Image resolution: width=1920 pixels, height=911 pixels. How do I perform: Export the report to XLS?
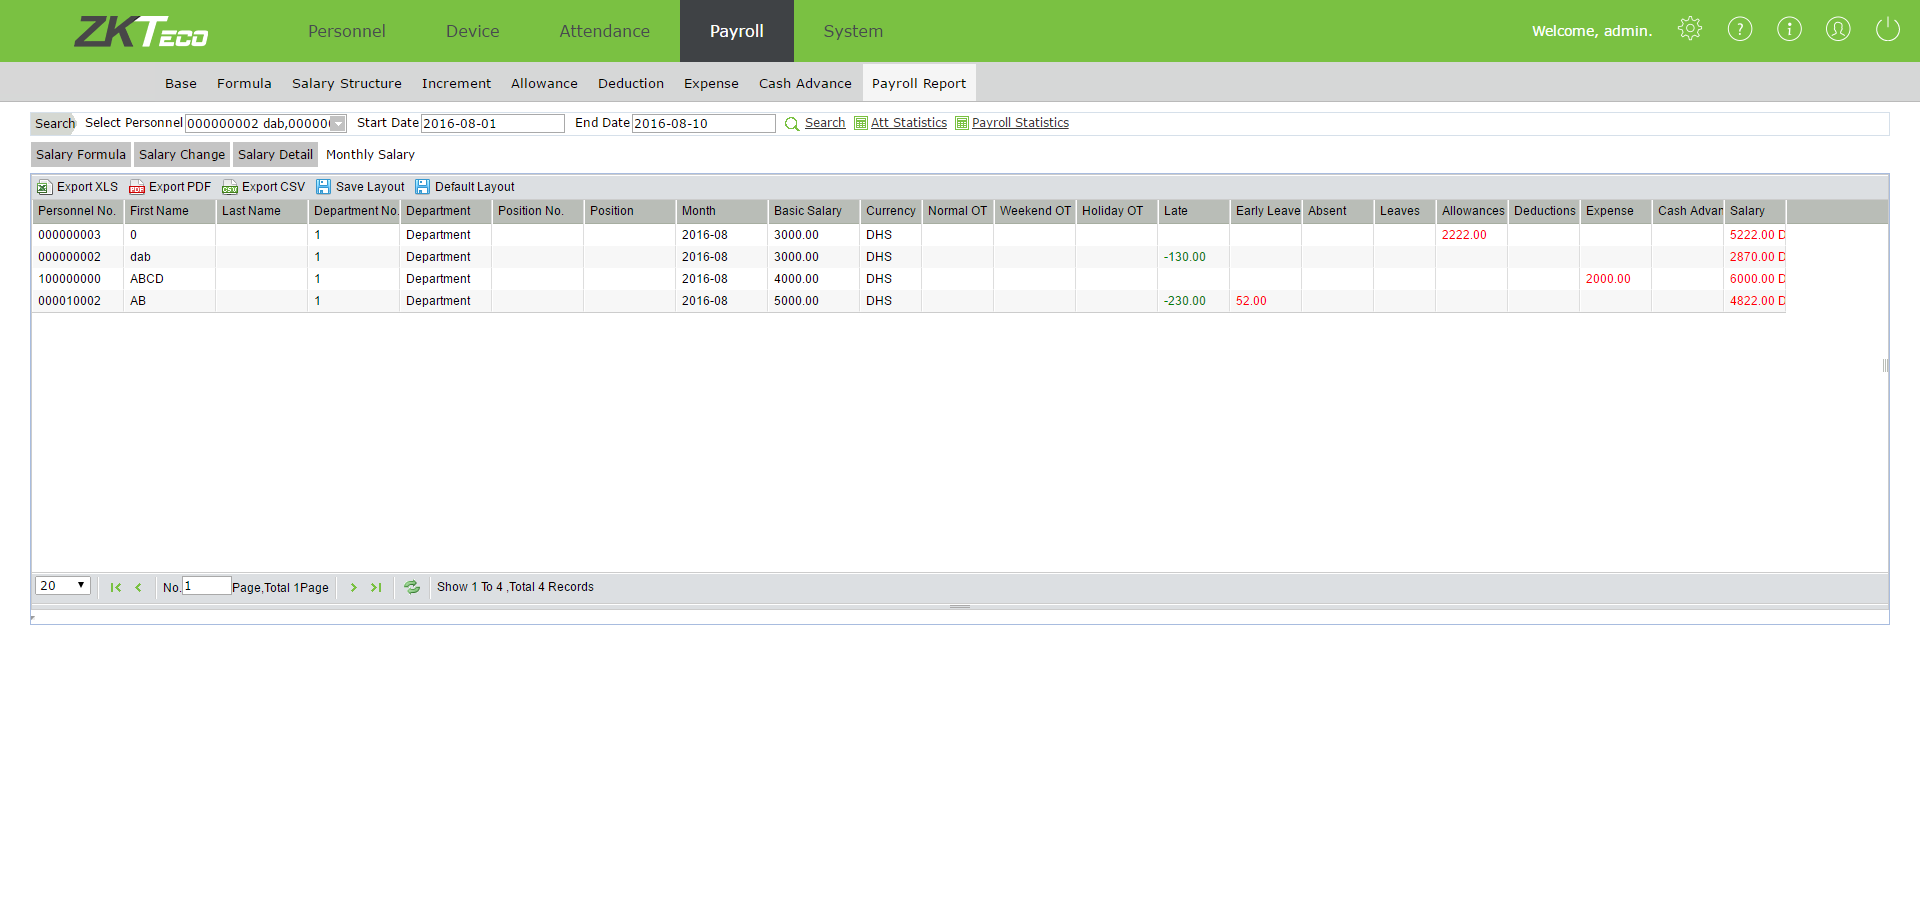coord(78,187)
